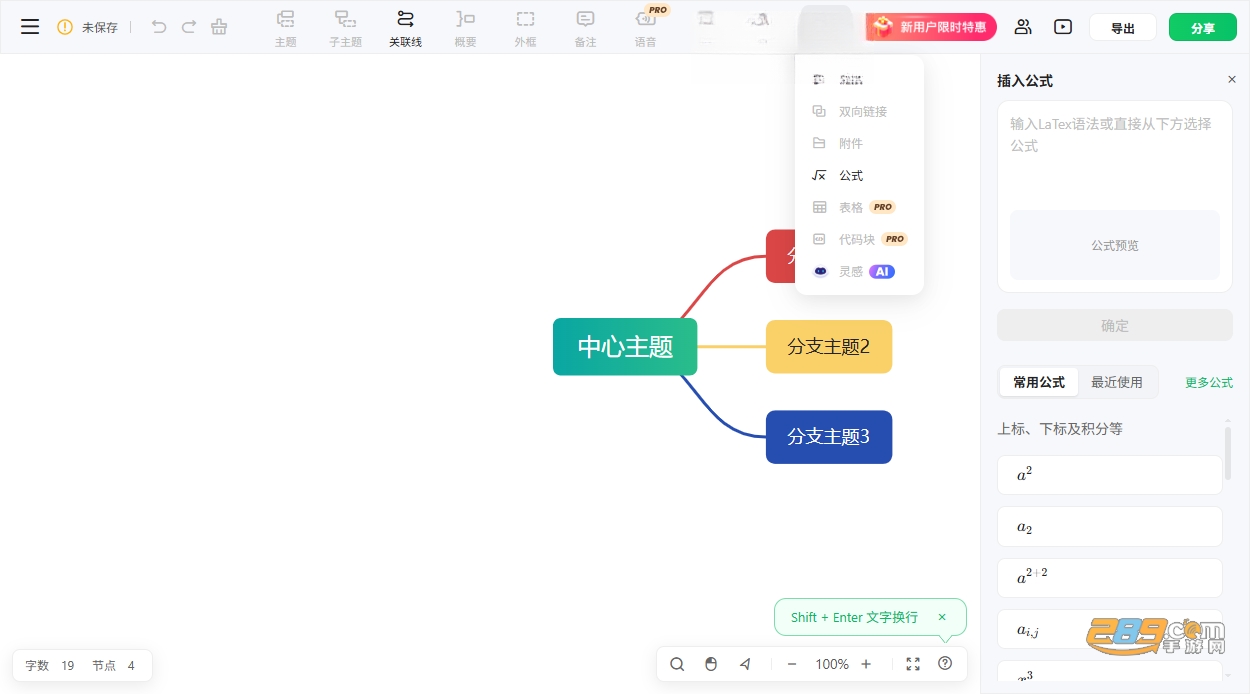Click the 导出 export button
1250x694 pixels.
coord(1123,28)
